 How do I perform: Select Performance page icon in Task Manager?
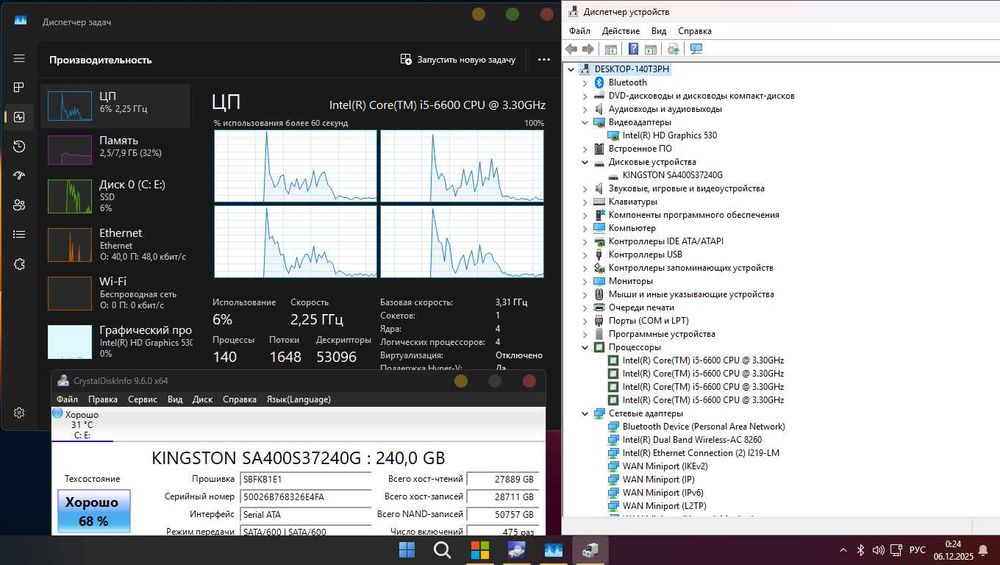point(19,117)
